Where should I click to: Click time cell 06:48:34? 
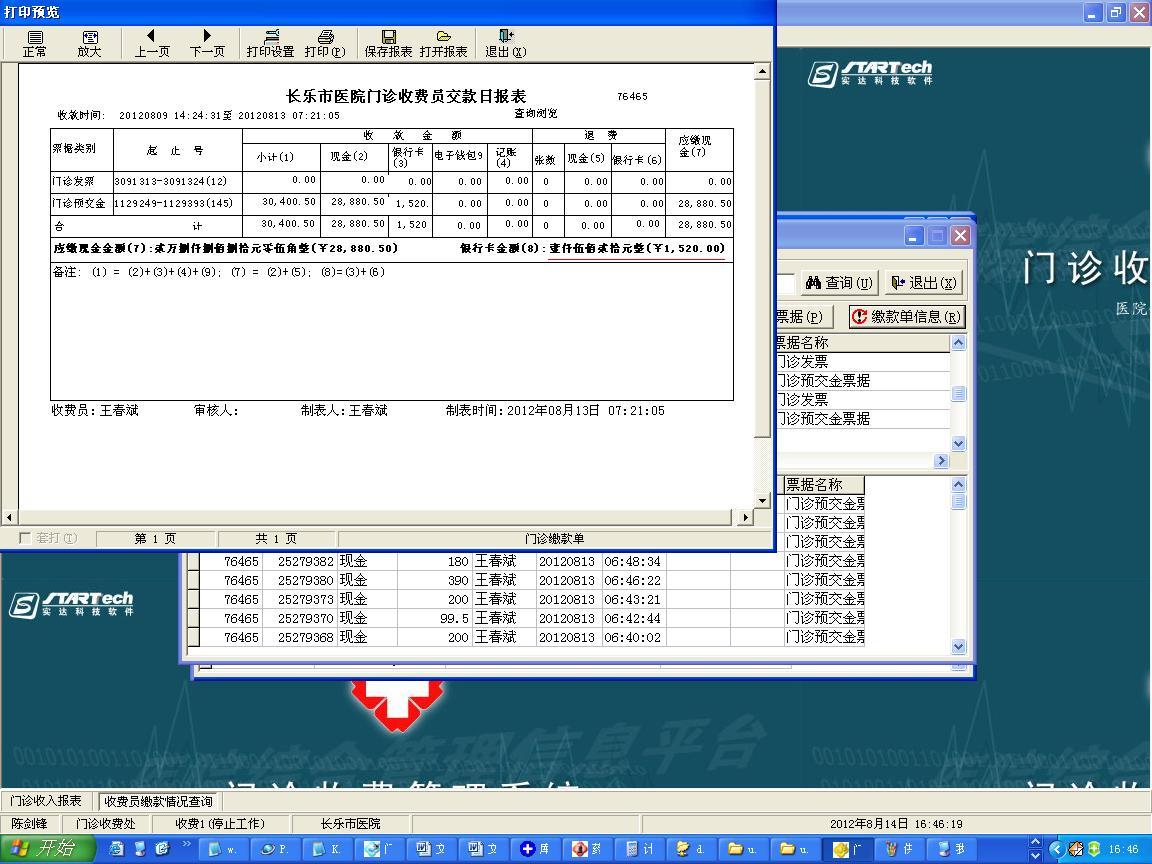633,561
